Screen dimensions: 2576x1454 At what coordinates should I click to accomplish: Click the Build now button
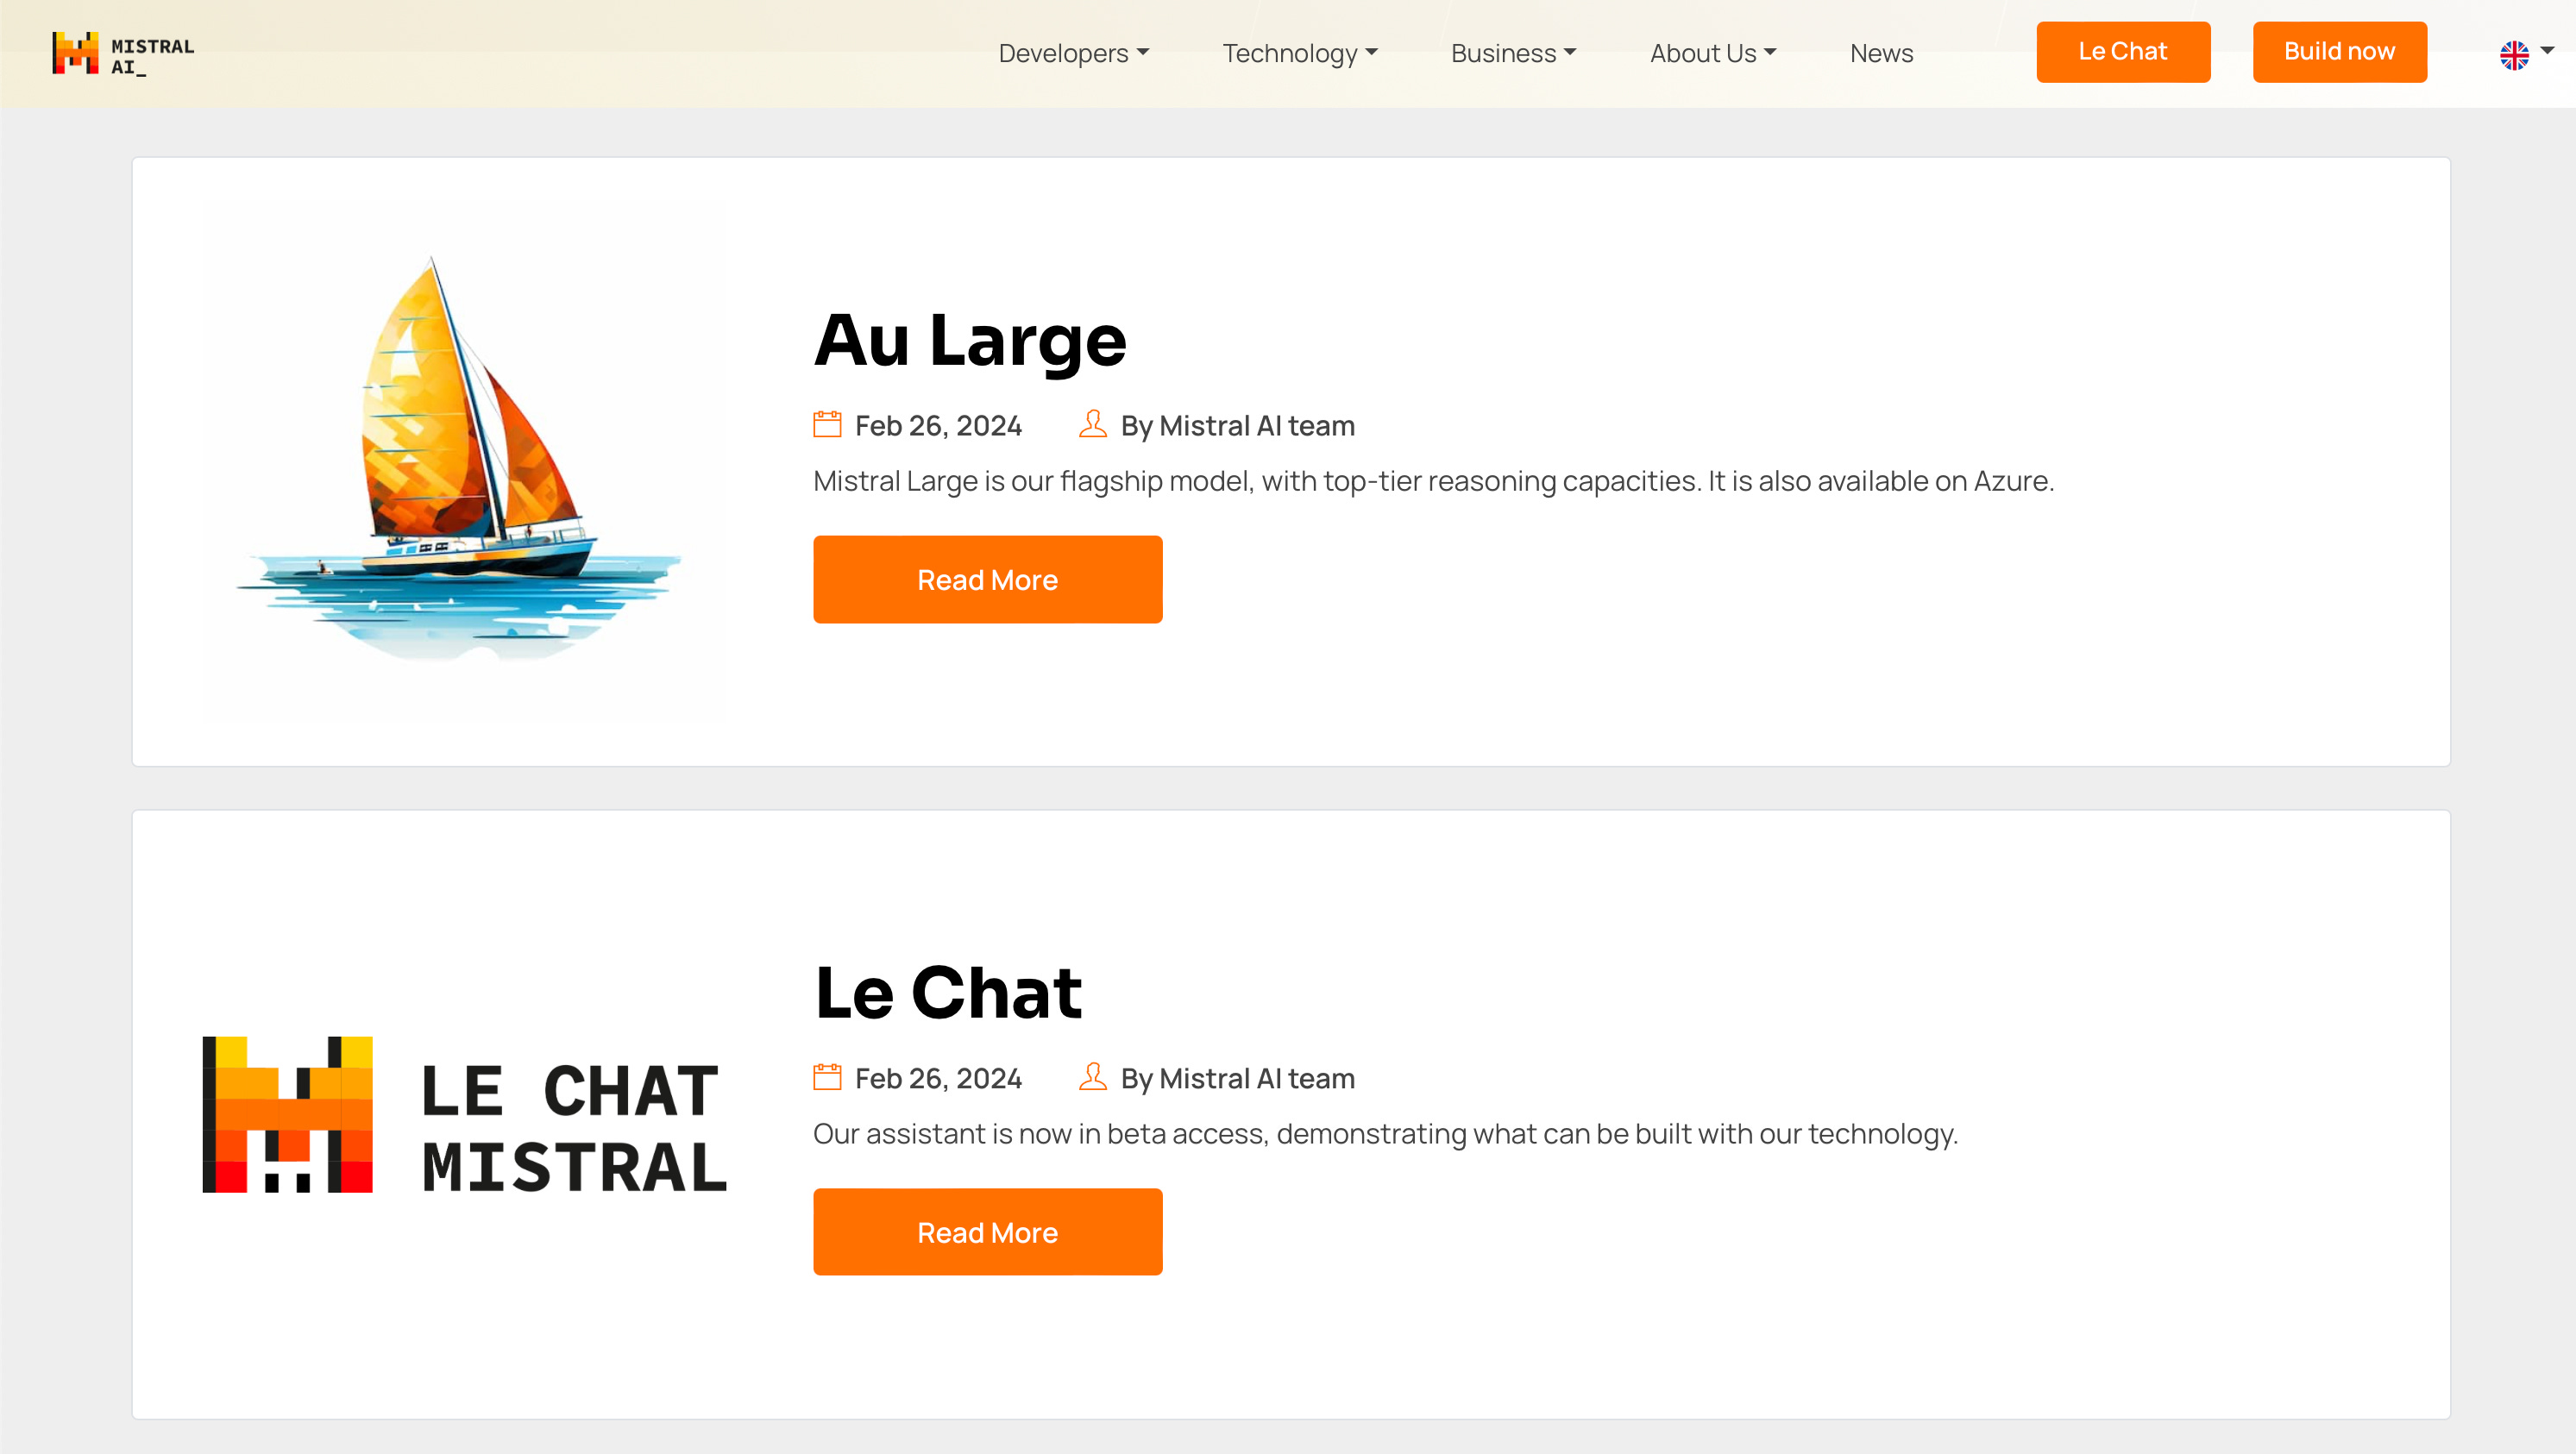click(2339, 51)
